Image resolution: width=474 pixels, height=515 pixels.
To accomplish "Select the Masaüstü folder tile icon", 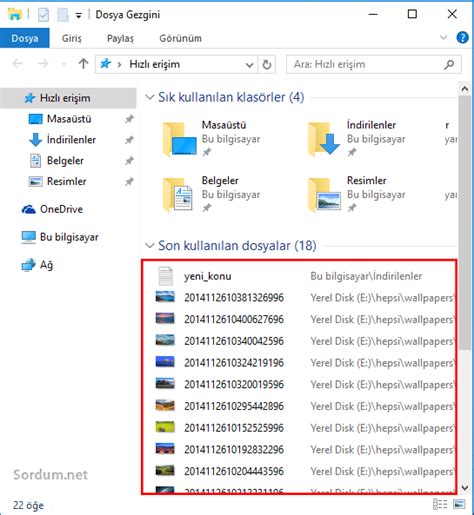I will tap(179, 139).
